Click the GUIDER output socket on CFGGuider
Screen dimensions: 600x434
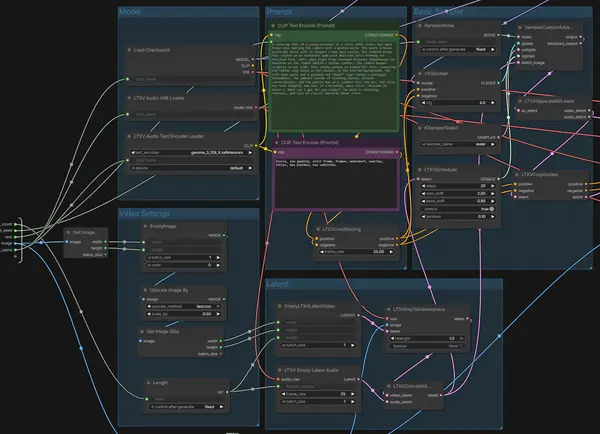499,83
